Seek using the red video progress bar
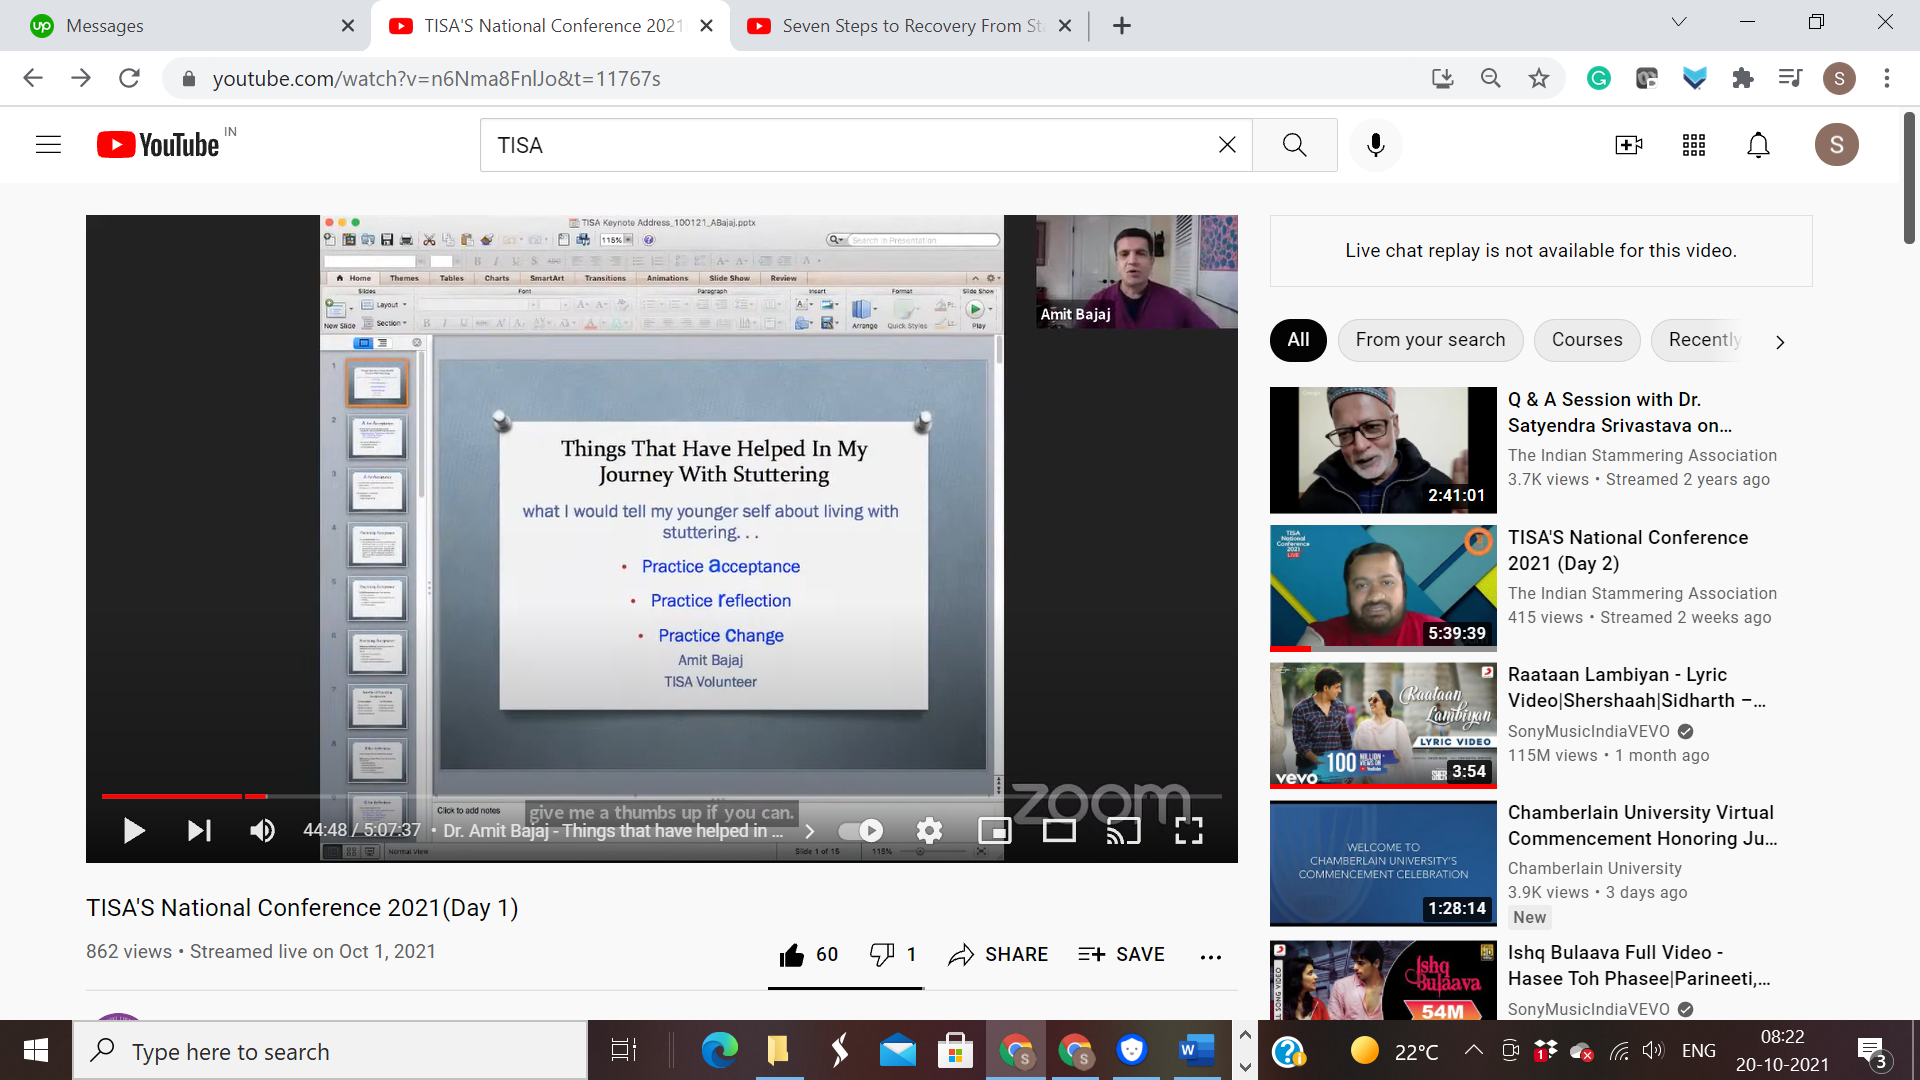1920x1080 pixels. pyautogui.click(x=662, y=796)
